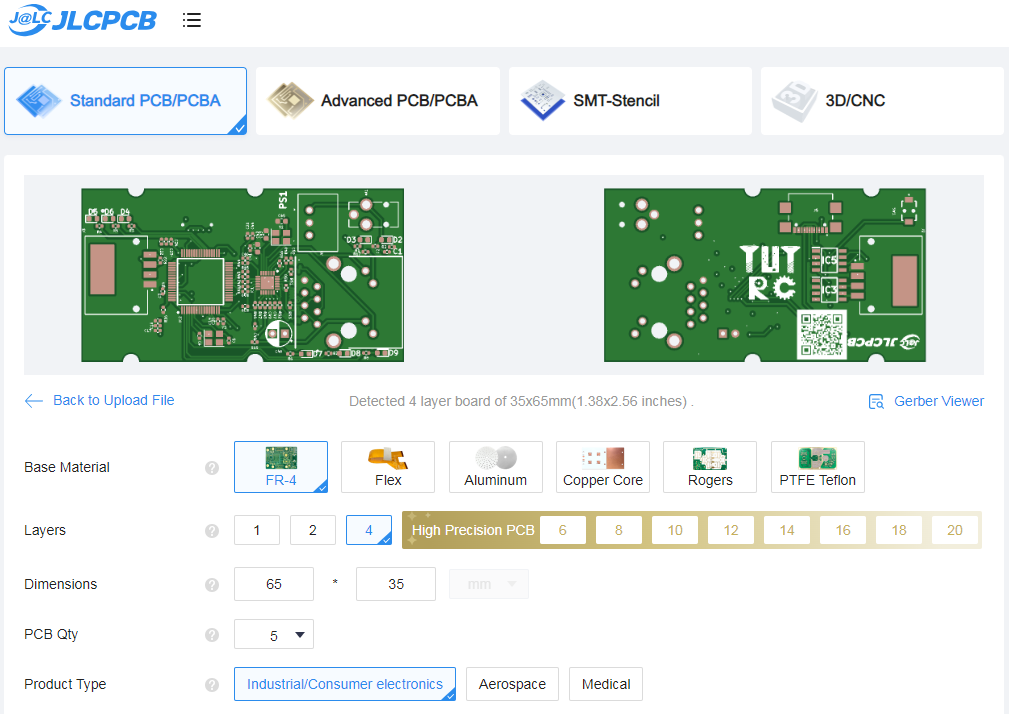Click the width dimension field showing 65
This screenshot has height=714, width=1009.
point(273,584)
